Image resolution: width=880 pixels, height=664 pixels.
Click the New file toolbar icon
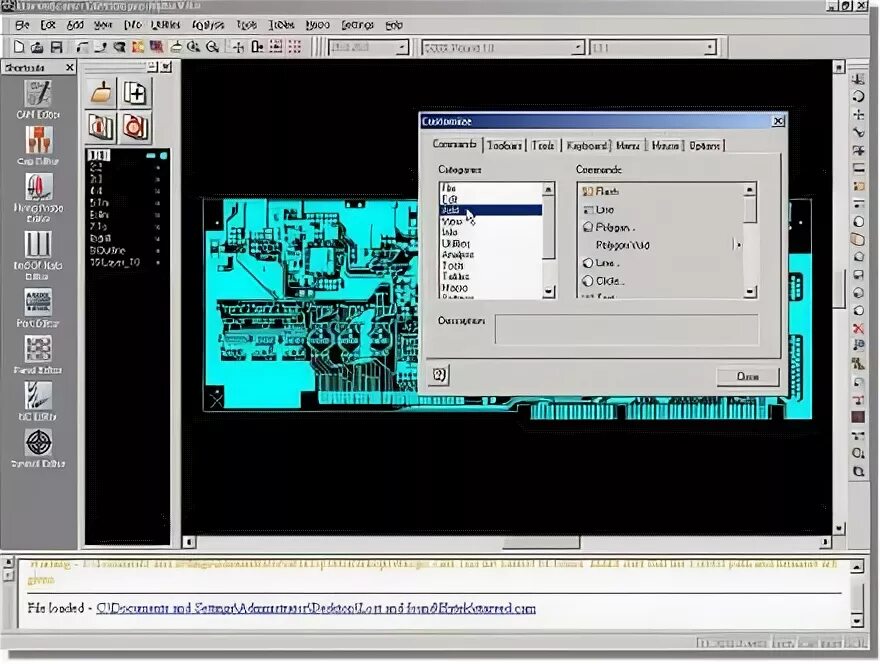click(19, 47)
